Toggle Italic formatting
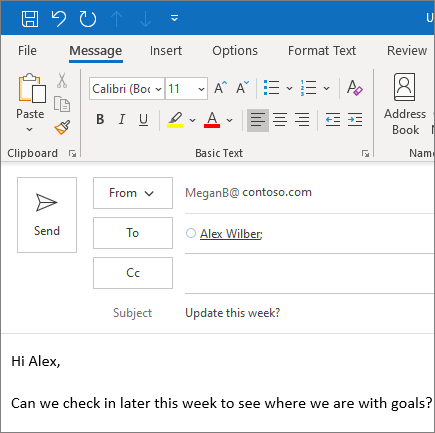The width and height of the screenshot is (435, 433). coord(122,119)
